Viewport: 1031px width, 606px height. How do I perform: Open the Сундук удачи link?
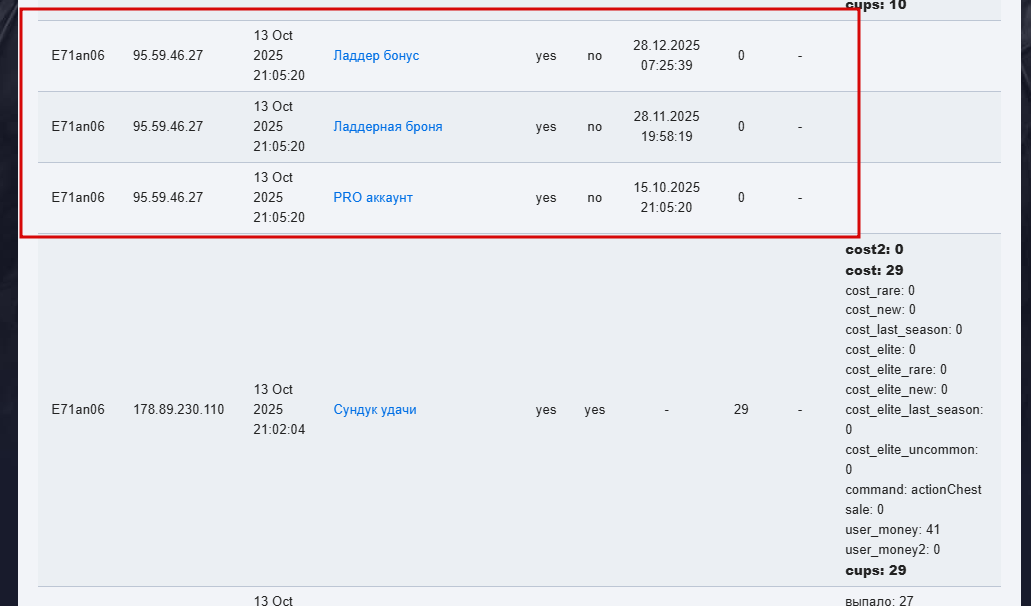pos(374,410)
